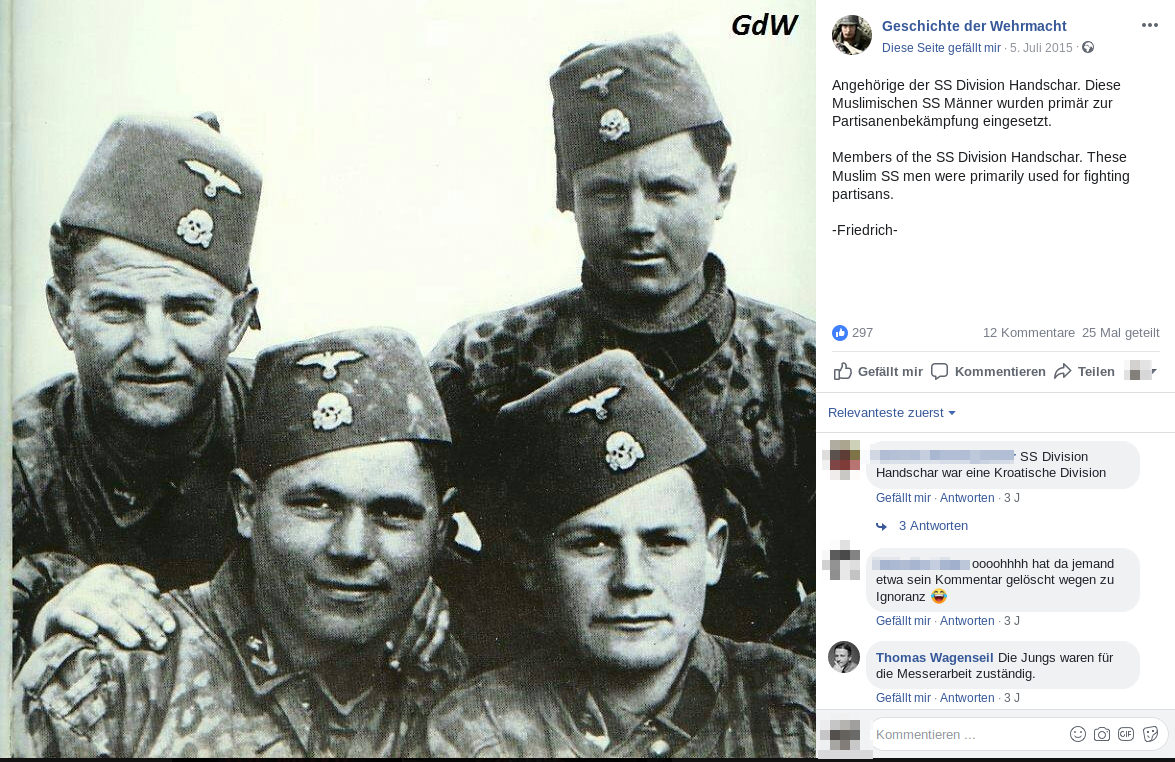Toggle Gefällt mir on the post
This screenshot has height=762, width=1175.
878,372
